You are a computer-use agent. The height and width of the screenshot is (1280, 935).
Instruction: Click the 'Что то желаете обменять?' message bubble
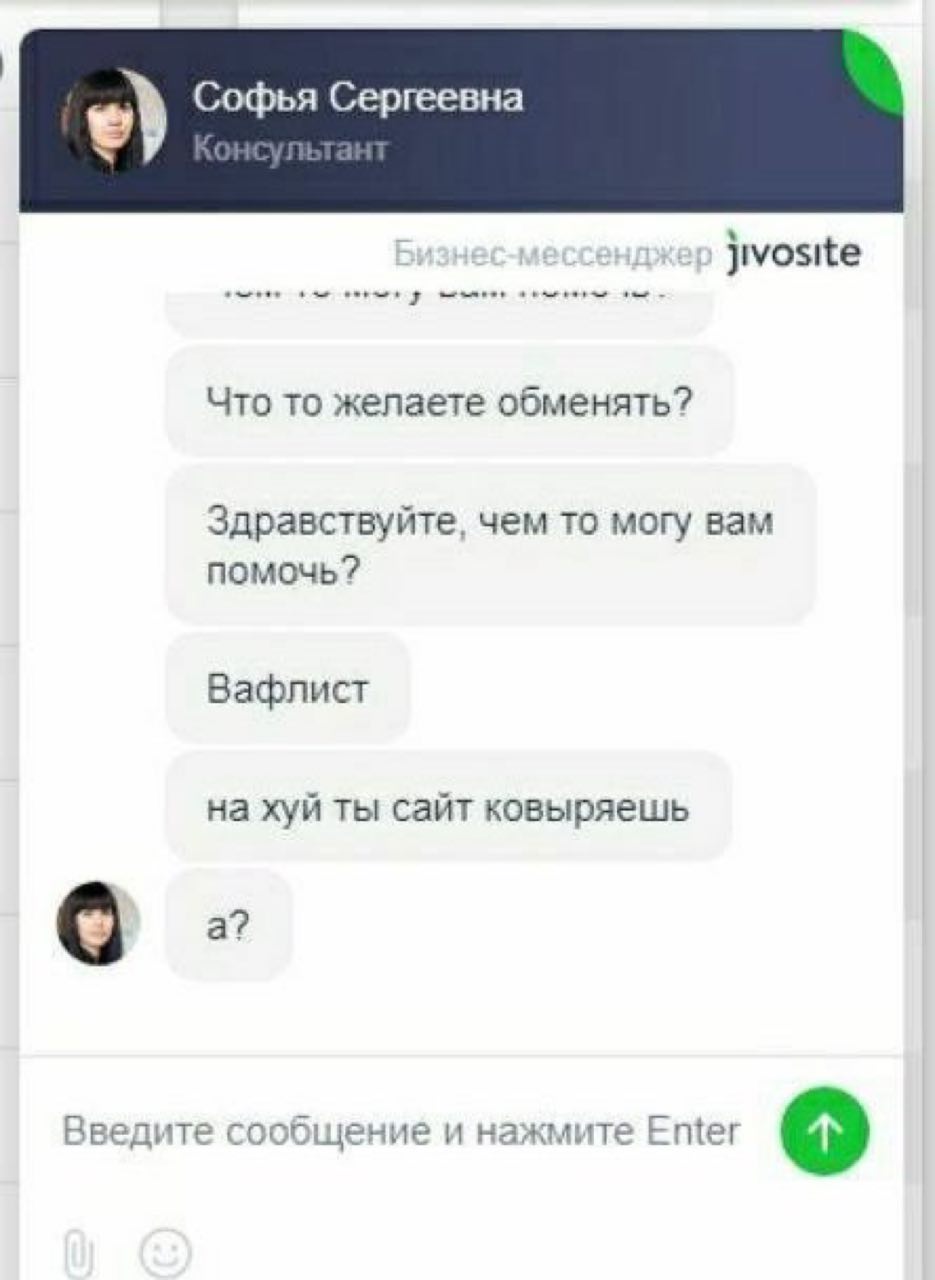[449, 401]
